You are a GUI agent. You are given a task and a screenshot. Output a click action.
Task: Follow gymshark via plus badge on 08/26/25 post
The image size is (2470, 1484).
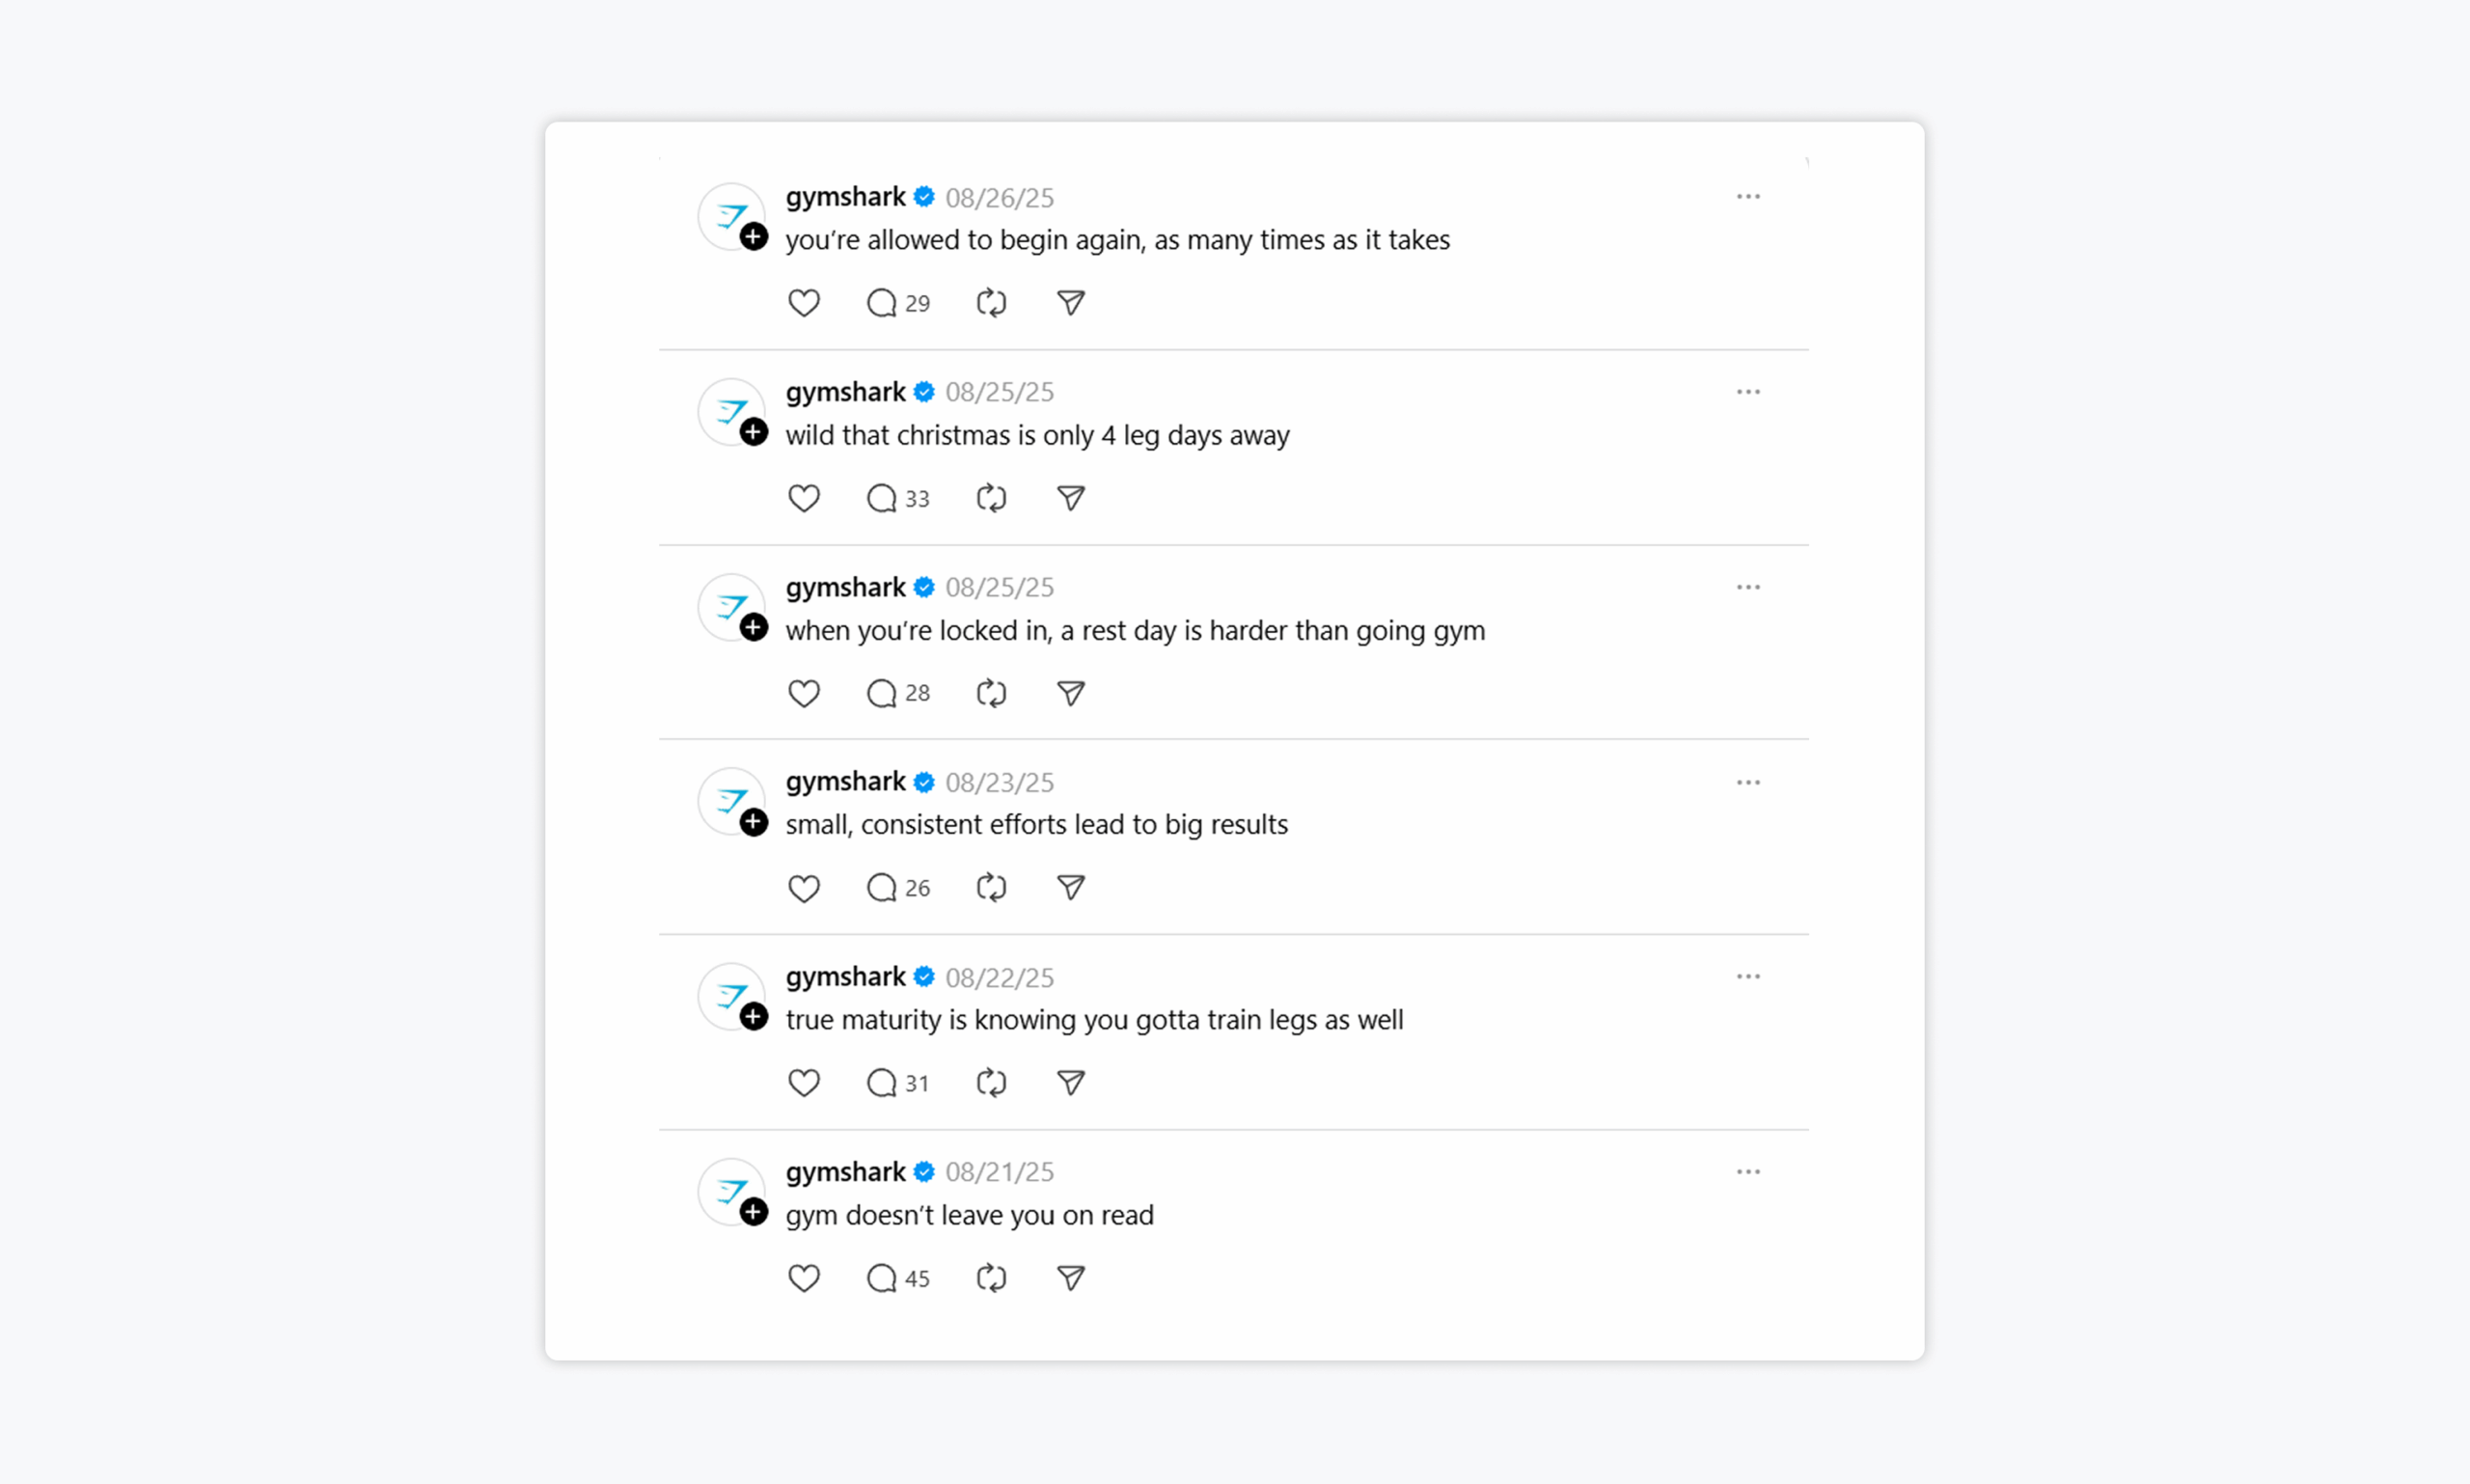coord(754,237)
